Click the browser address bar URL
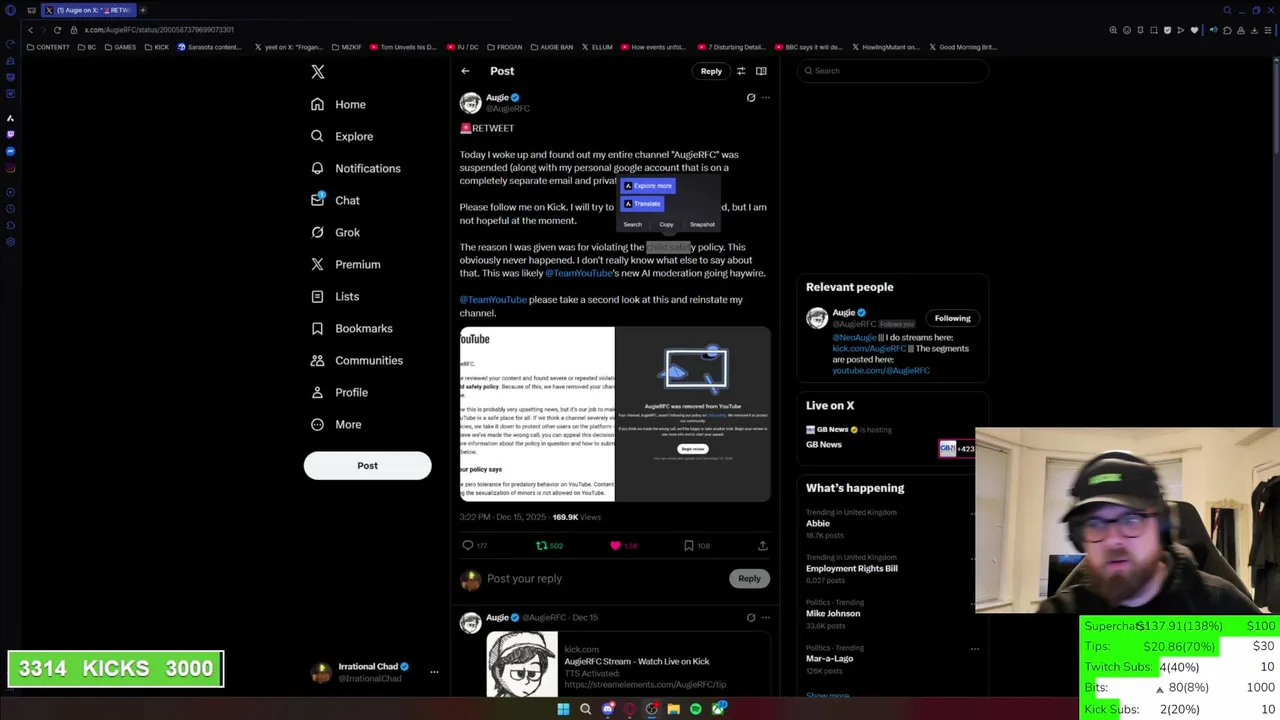The width and height of the screenshot is (1280, 720). (x=159, y=30)
